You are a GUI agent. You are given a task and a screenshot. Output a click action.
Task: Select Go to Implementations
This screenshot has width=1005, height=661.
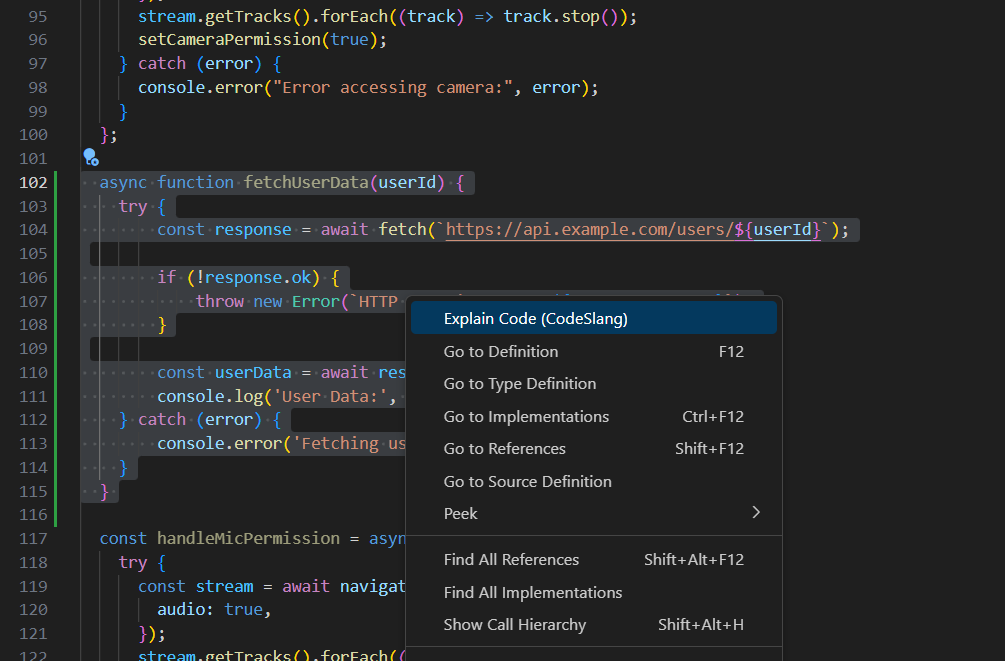click(594, 416)
